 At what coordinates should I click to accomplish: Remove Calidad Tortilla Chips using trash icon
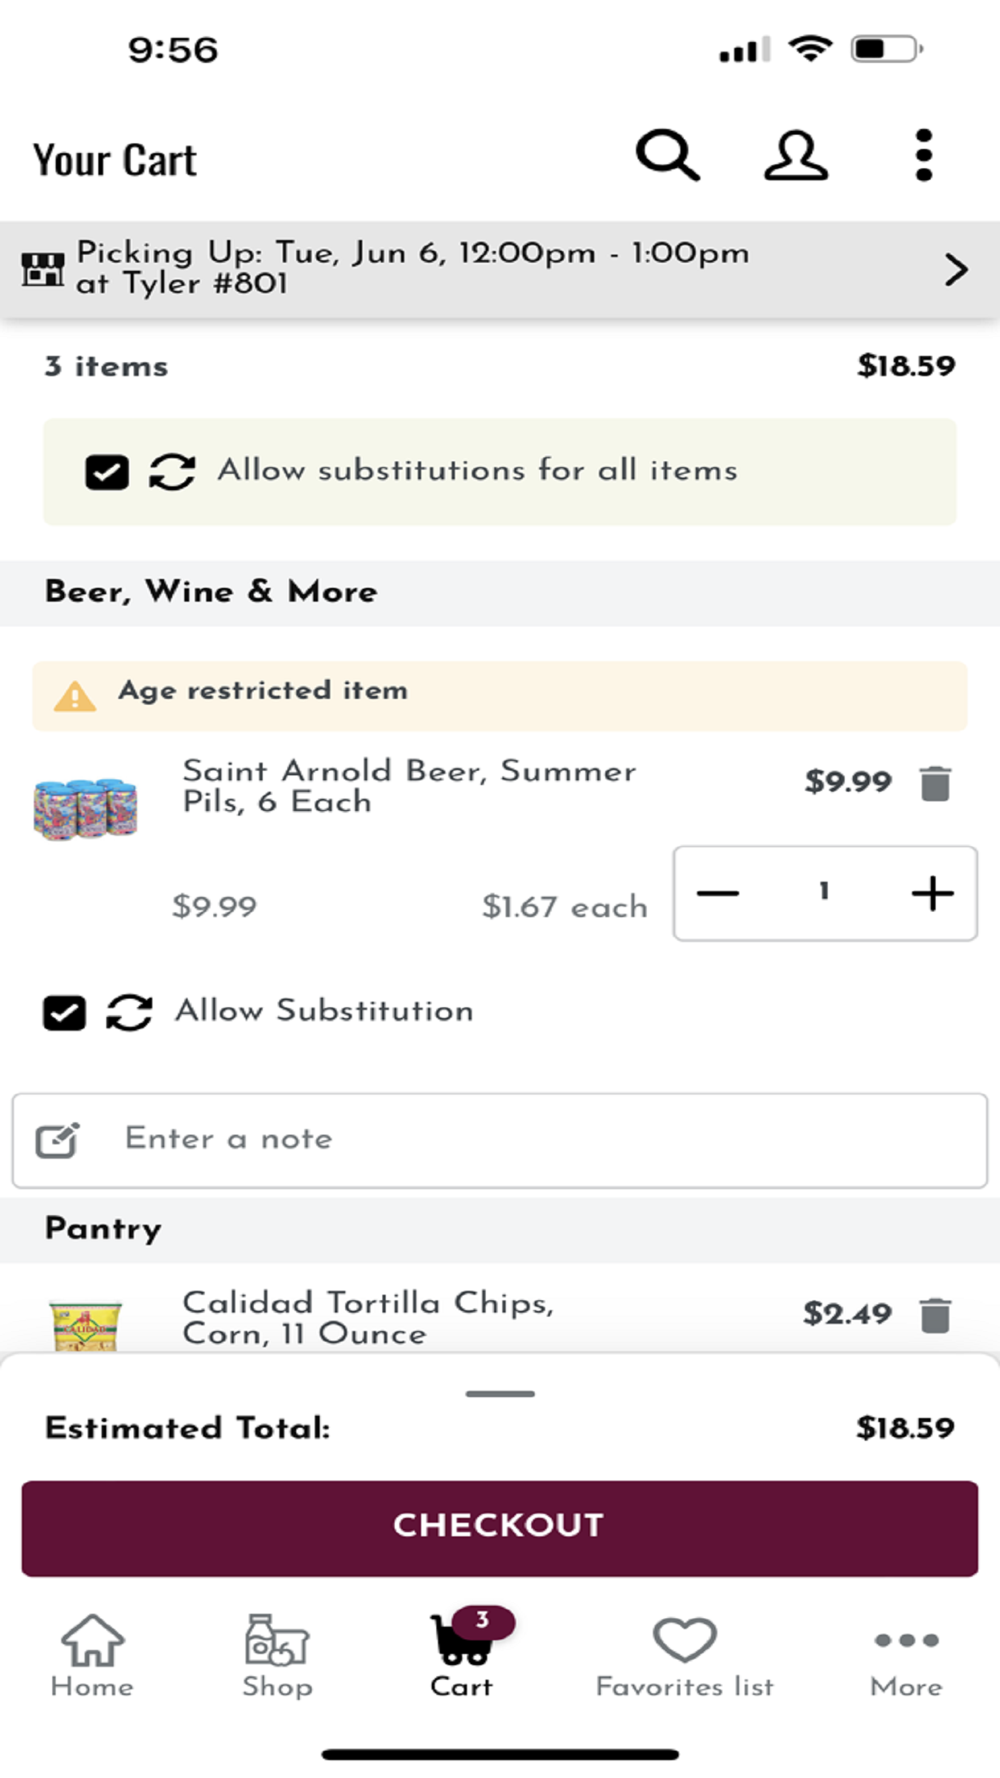pyautogui.click(x=935, y=1315)
